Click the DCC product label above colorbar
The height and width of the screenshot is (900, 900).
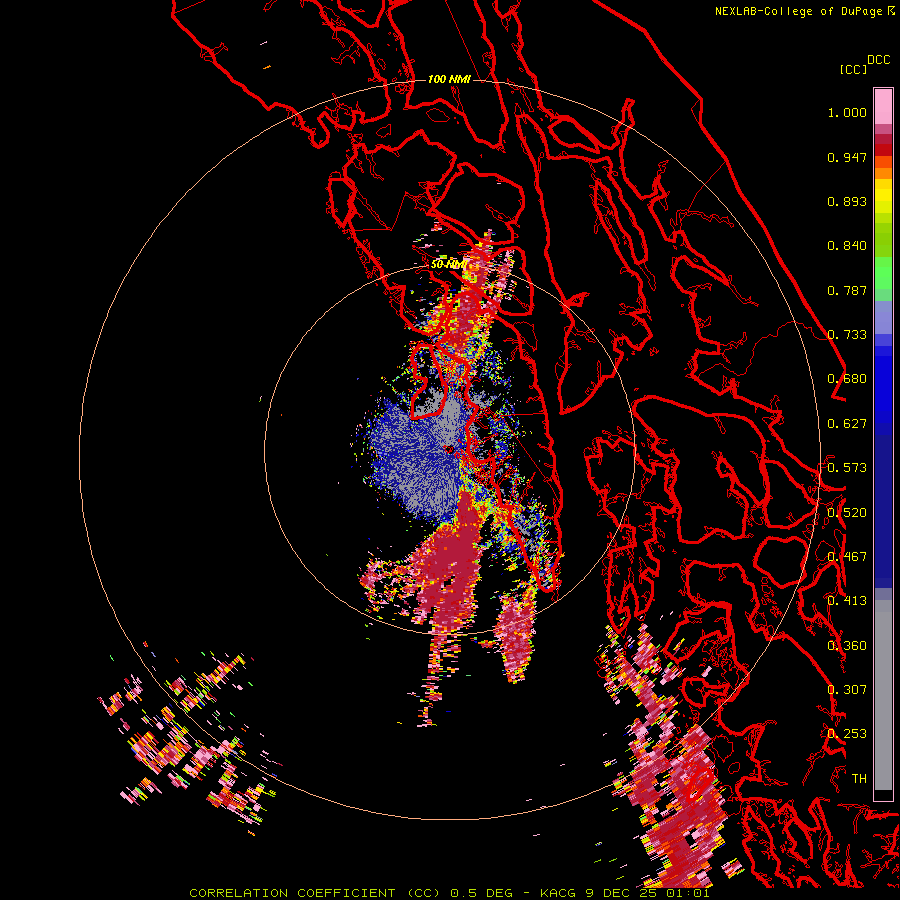click(878, 60)
